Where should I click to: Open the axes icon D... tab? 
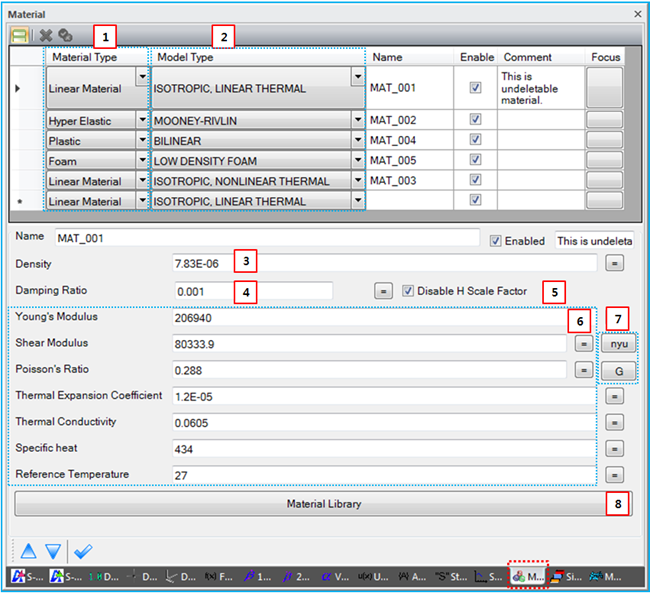click(181, 576)
